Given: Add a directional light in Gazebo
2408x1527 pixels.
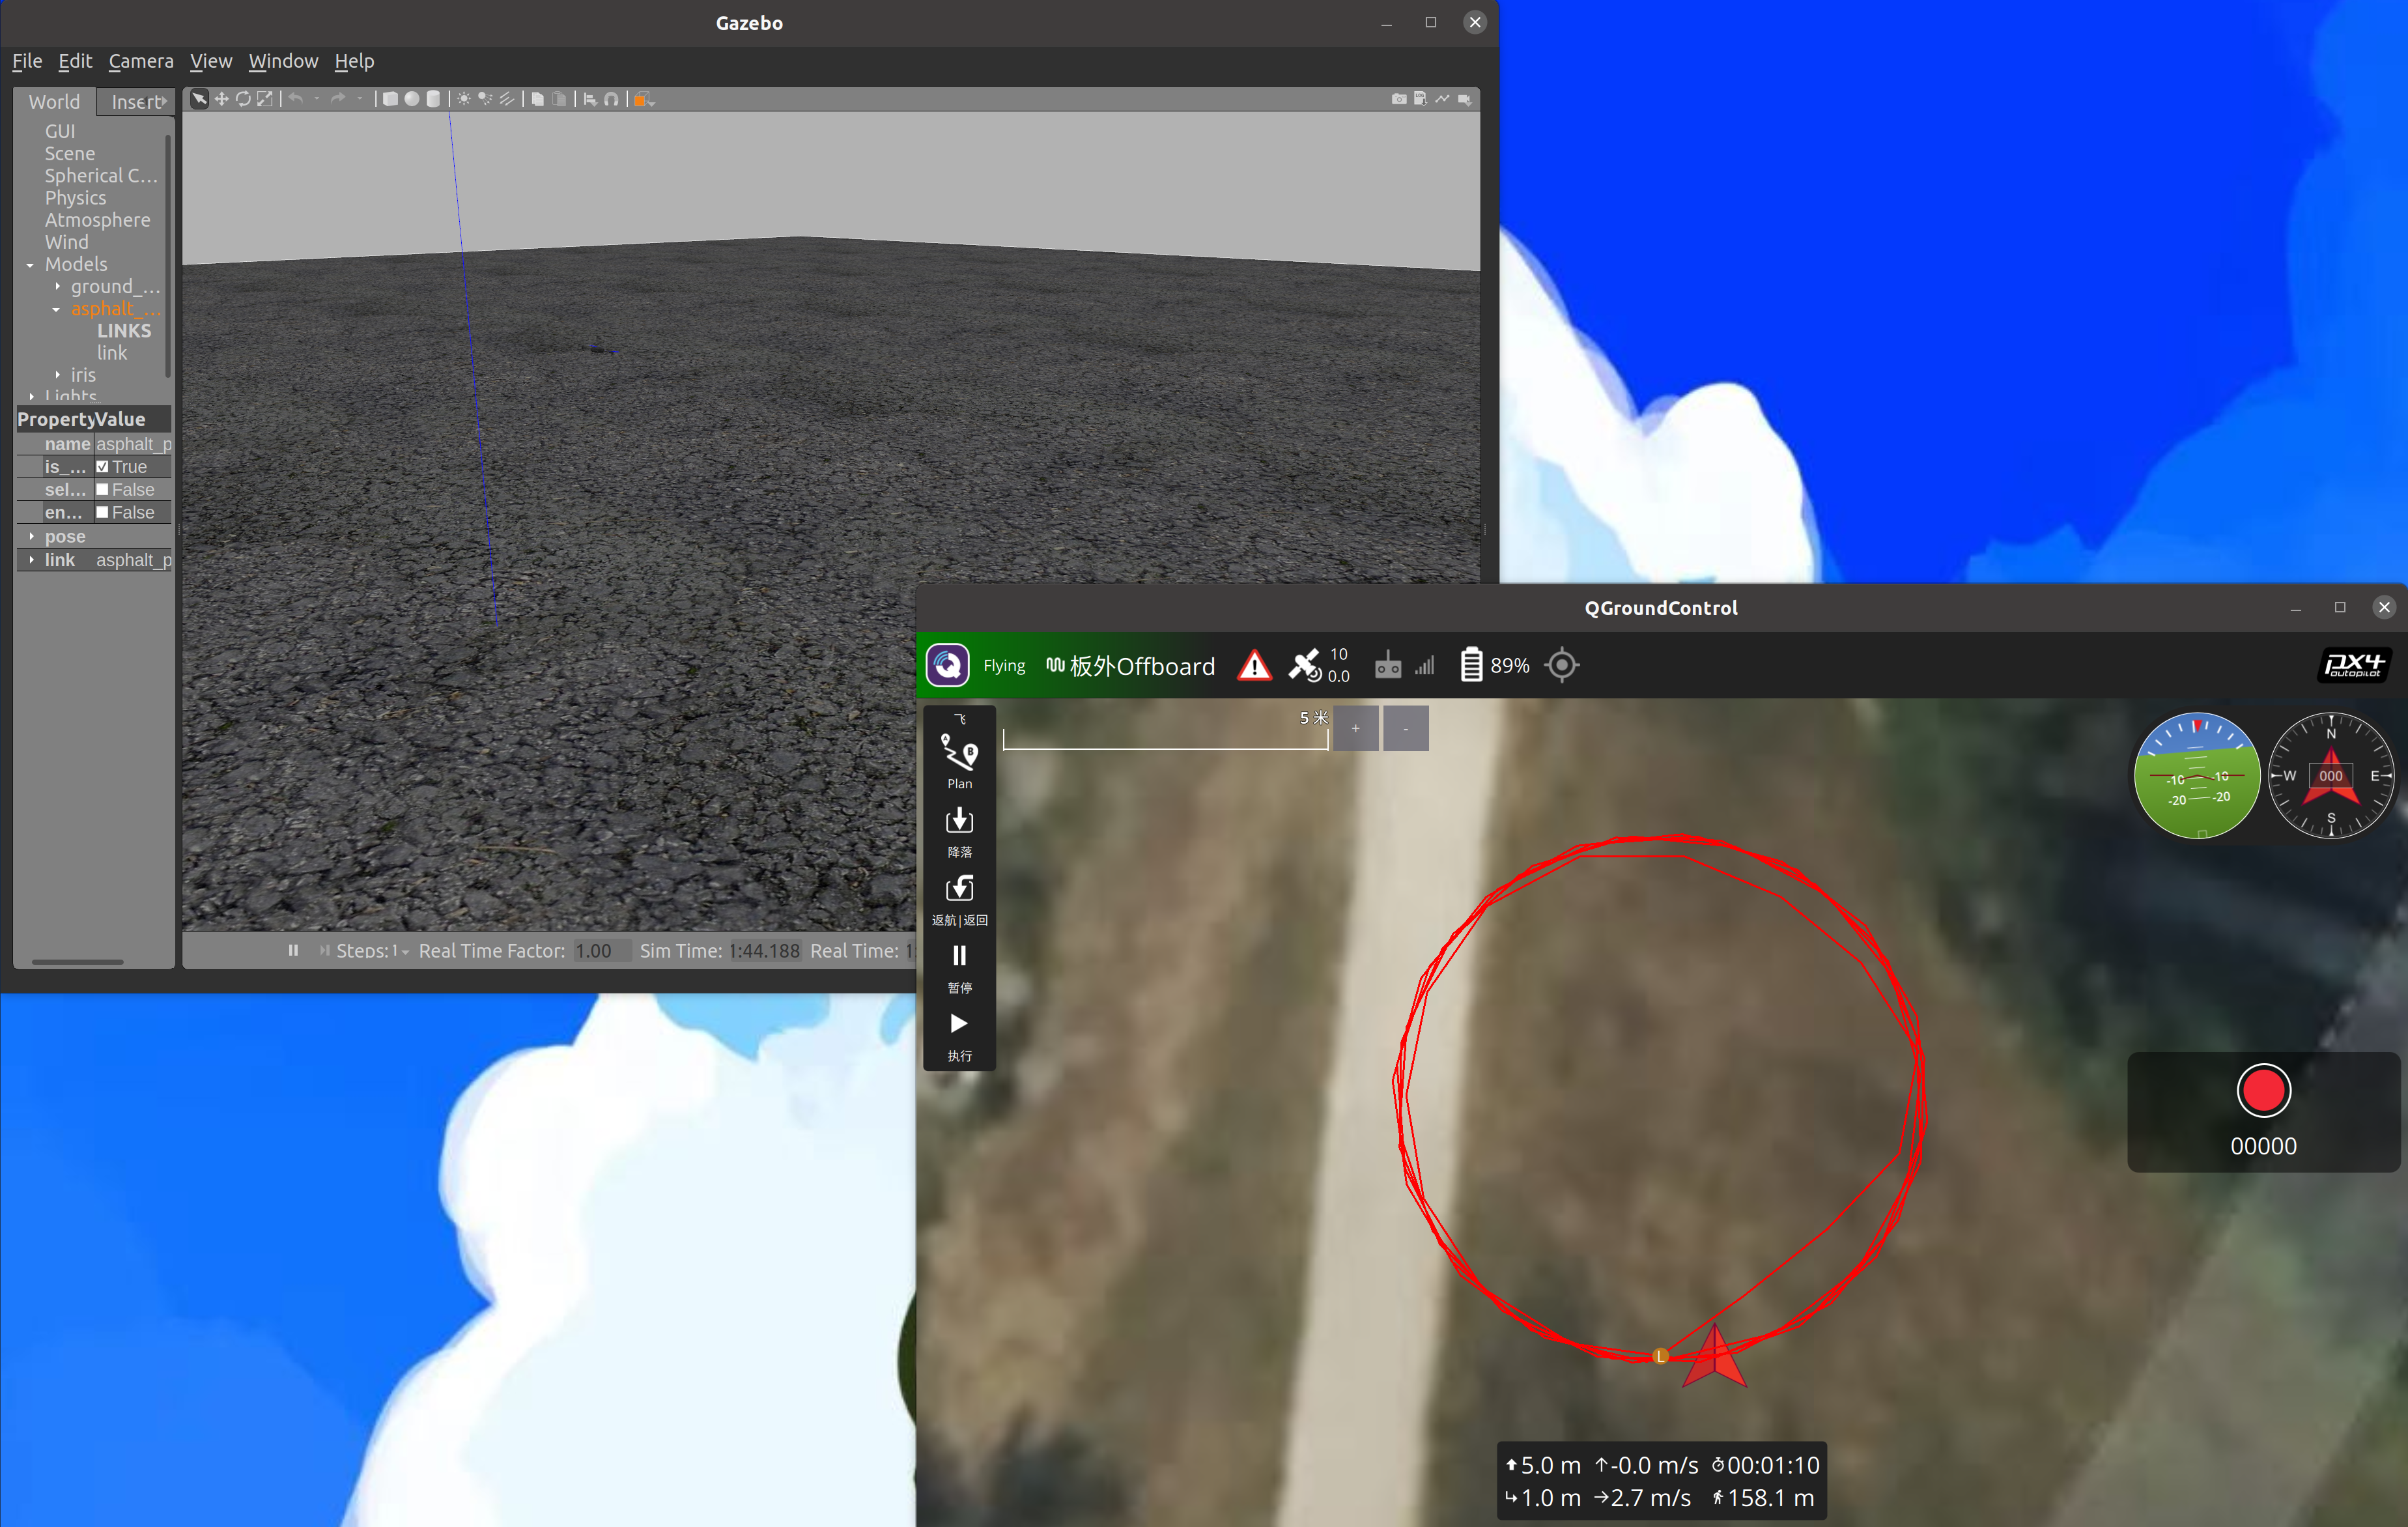Looking at the screenshot, I should (x=507, y=99).
